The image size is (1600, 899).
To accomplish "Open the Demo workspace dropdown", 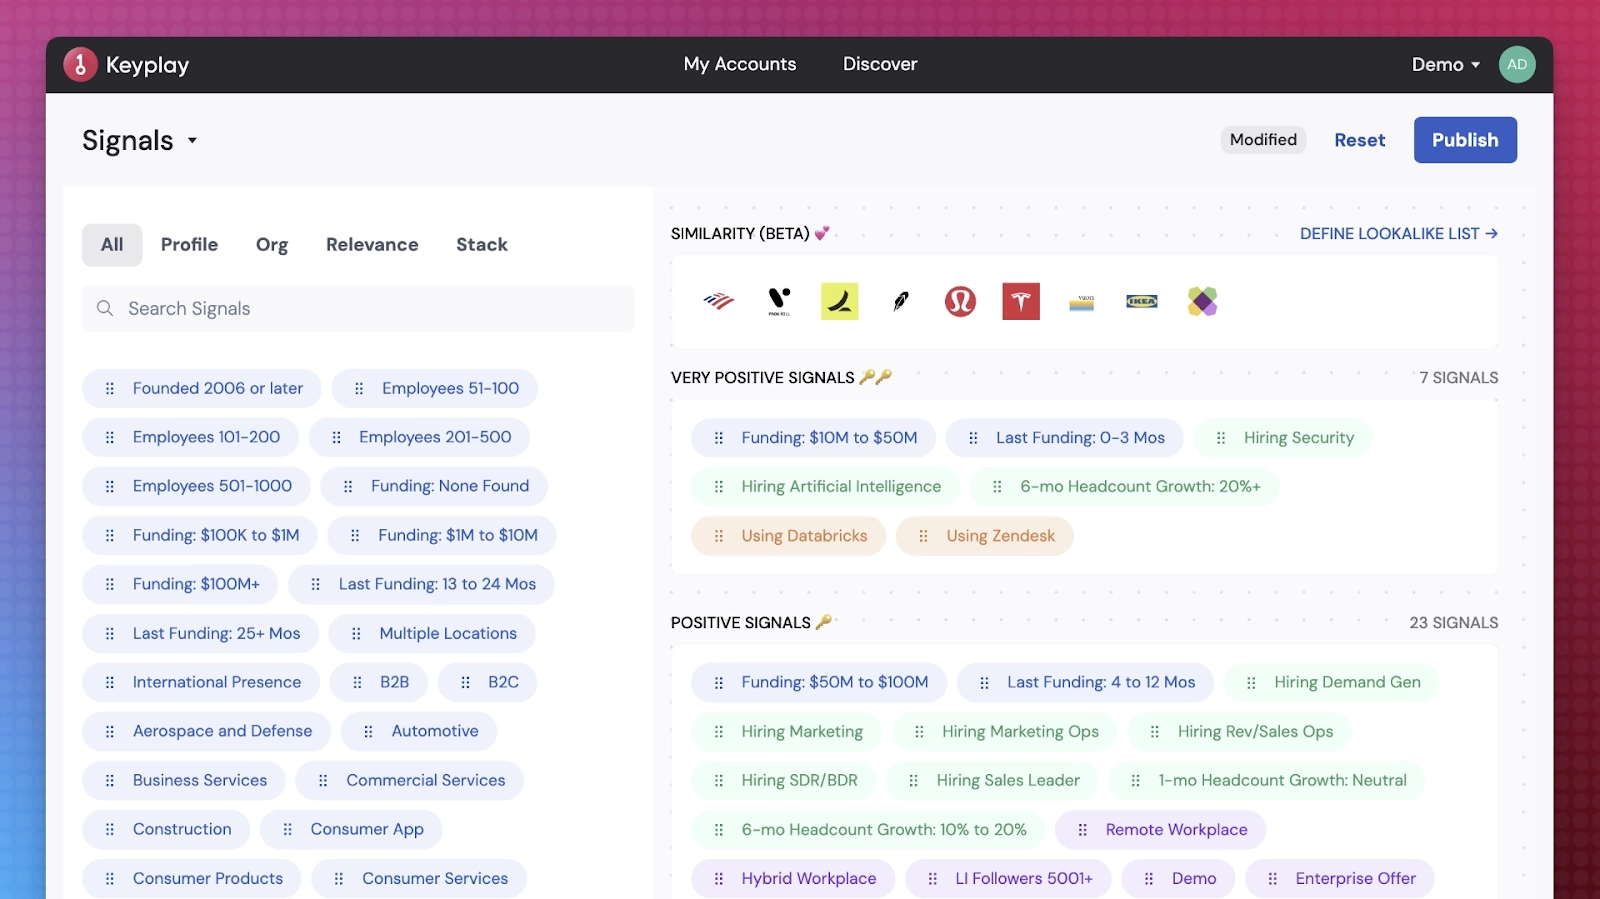I will pyautogui.click(x=1446, y=64).
